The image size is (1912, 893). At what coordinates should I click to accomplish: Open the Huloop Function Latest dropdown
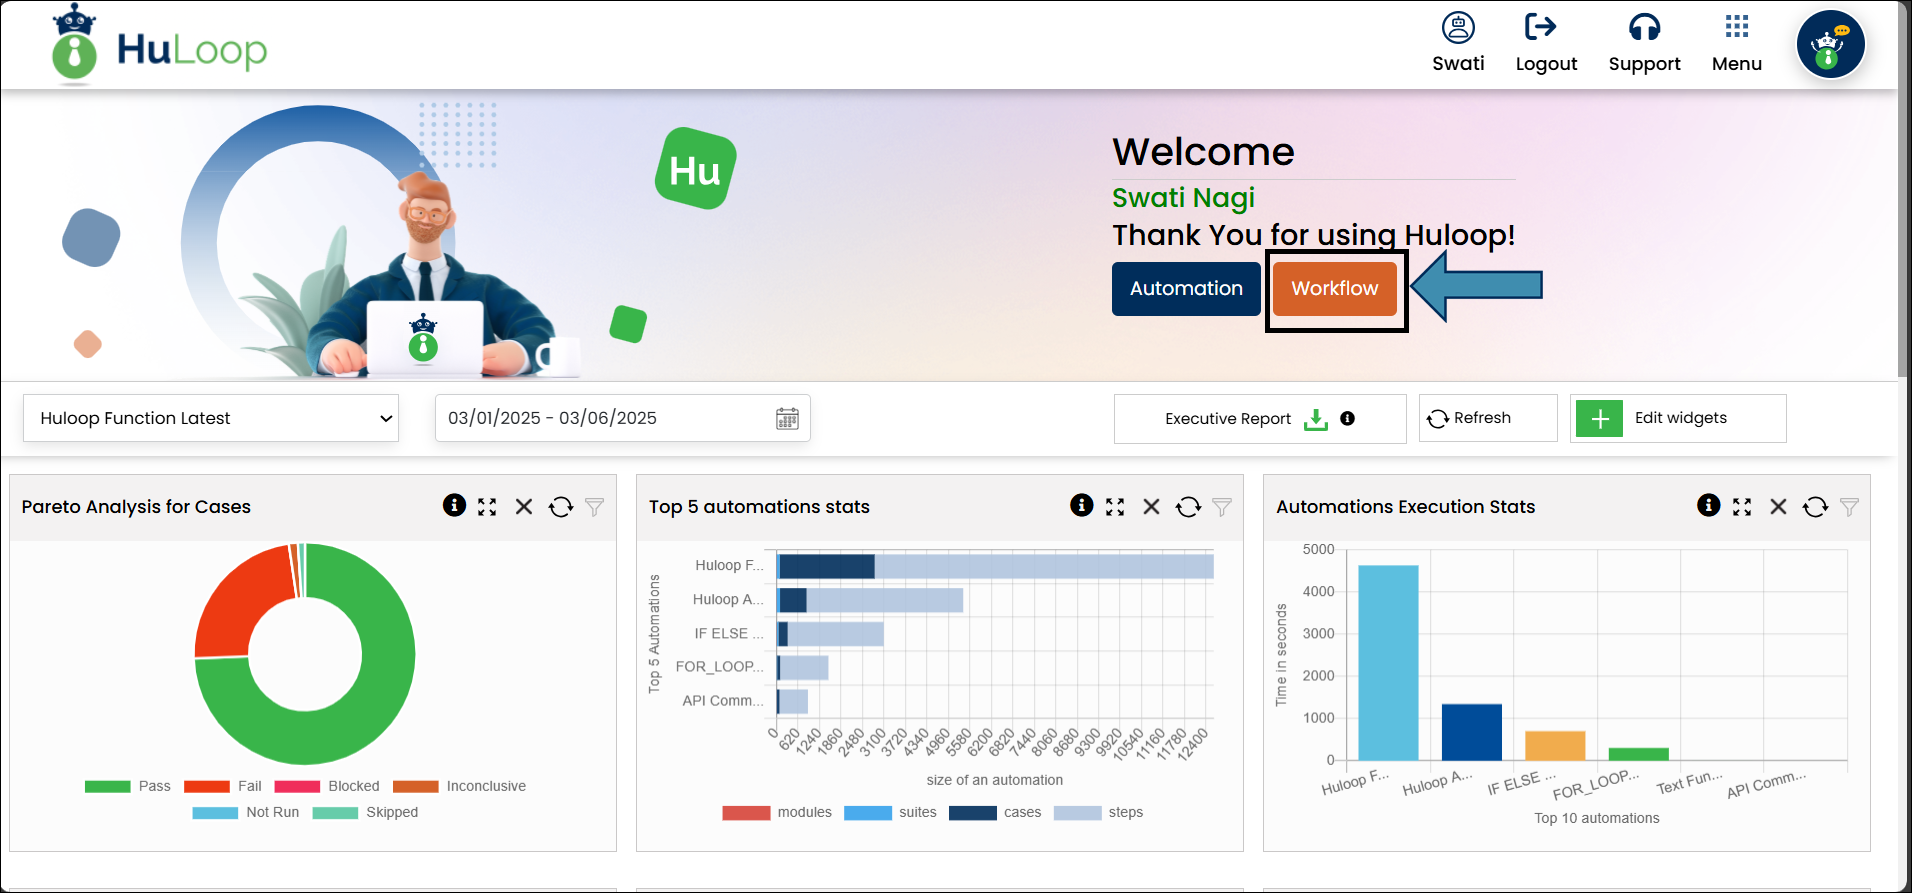pos(211,418)
